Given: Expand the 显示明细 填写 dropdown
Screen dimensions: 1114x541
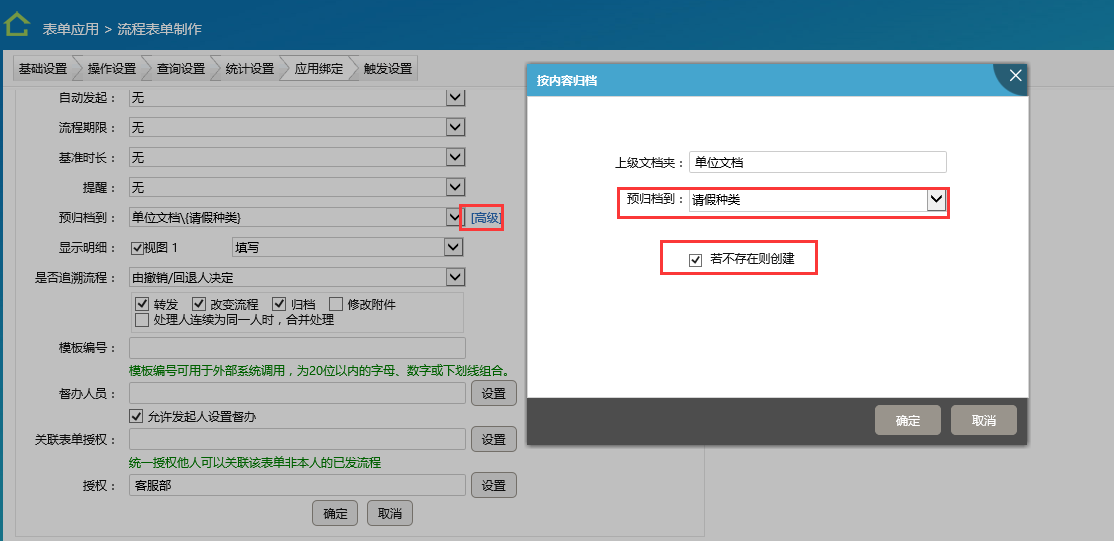Looking at the screenshot, I should (x=455, y=247).
